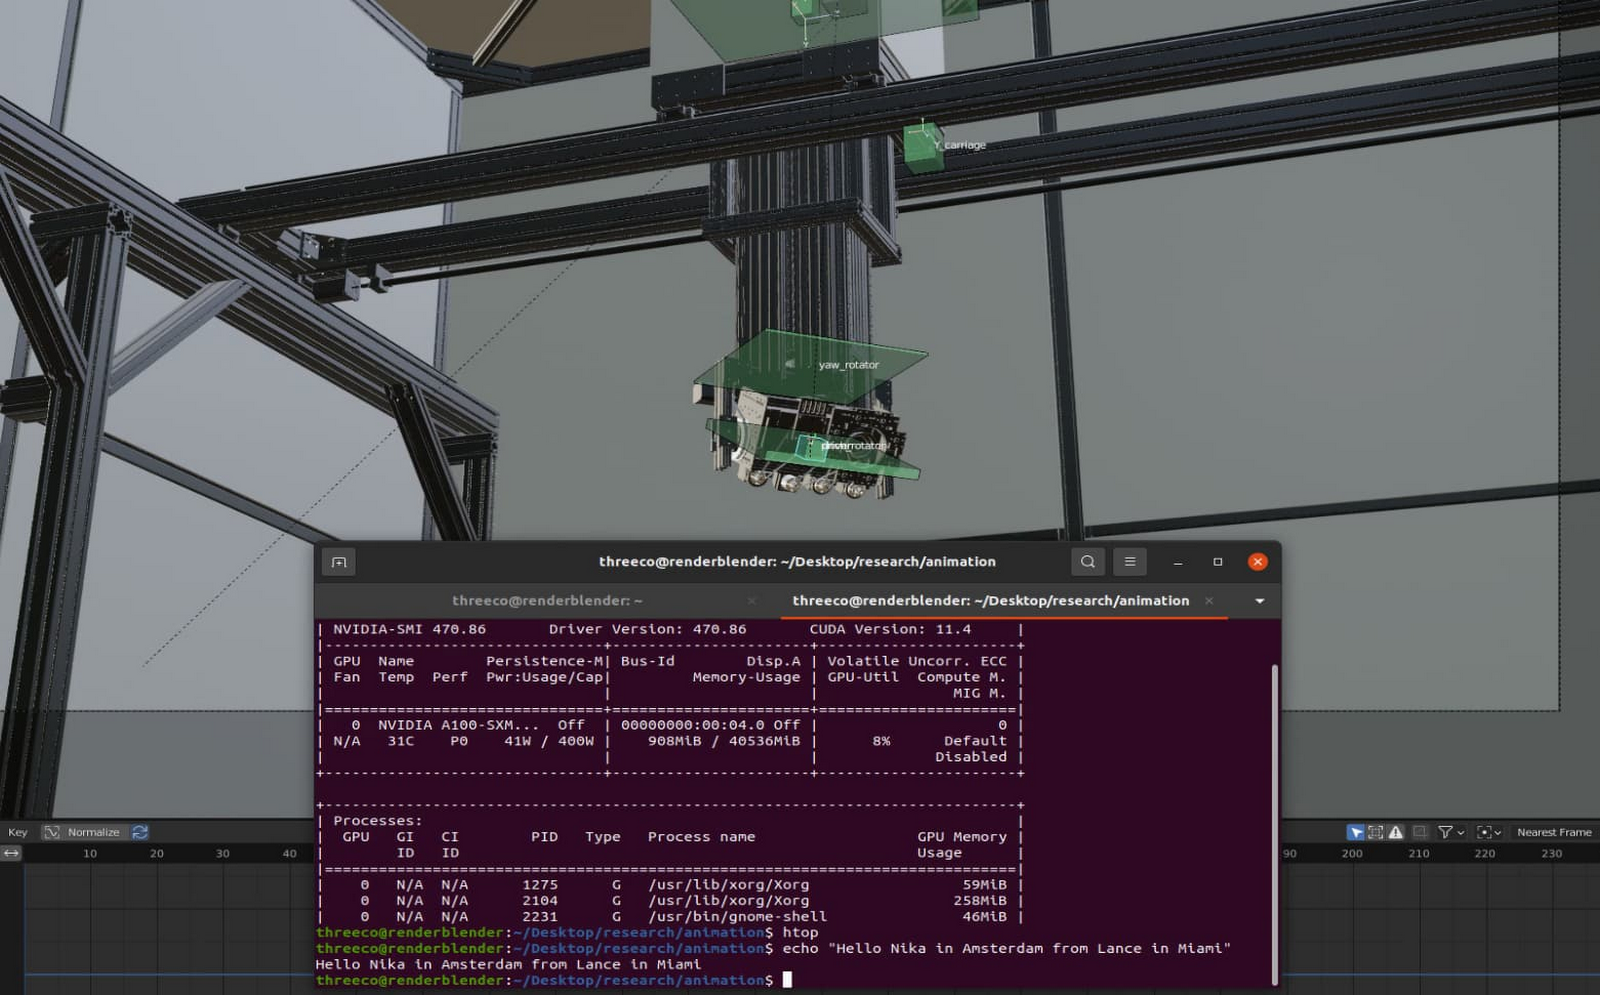
Task: Open the filter funnel dropdown
Action: [1451, 832]
